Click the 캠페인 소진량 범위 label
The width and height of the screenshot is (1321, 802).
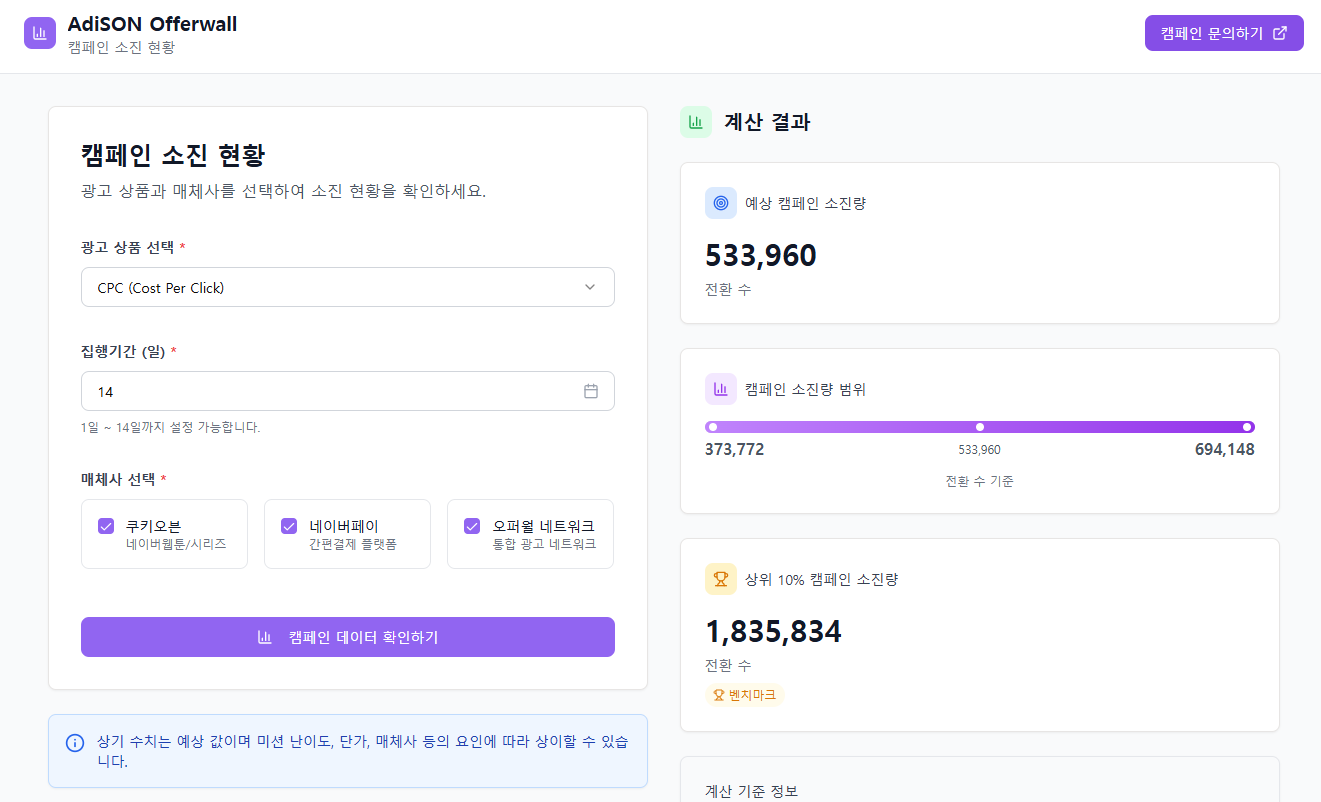tap(805, 389)
